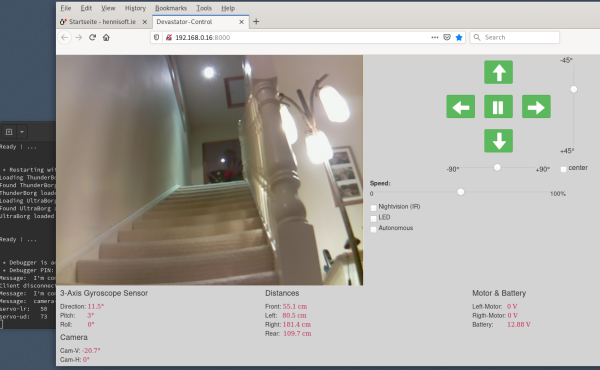600x370 pixels.
Task: Reverse with the down arrow button
Action: point(498,141)
